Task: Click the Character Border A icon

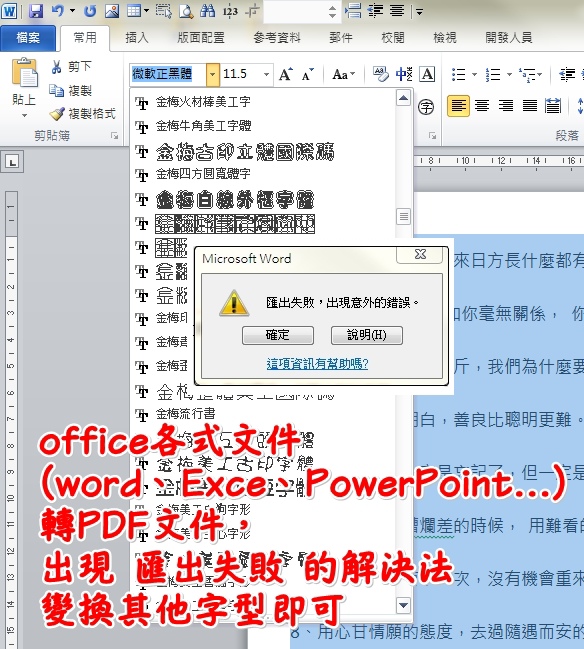Action: coord(427,75)
